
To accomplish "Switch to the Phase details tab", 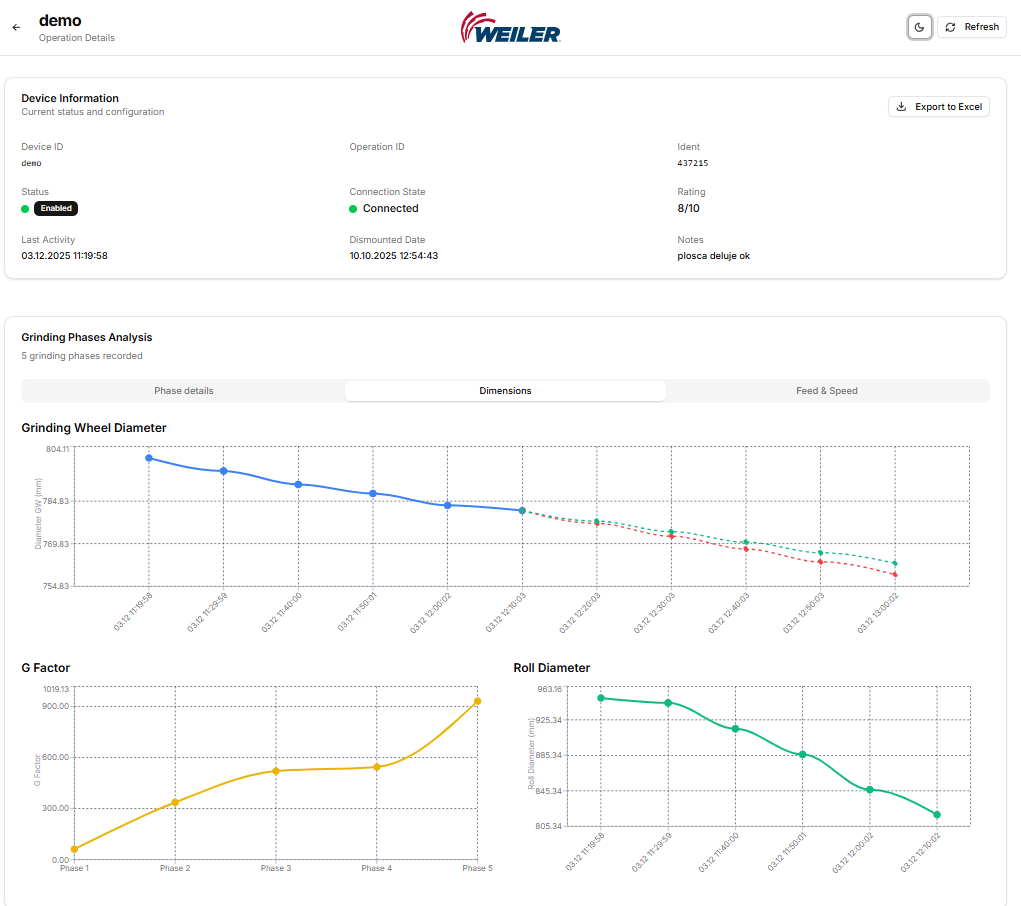I will coord(183,391).
